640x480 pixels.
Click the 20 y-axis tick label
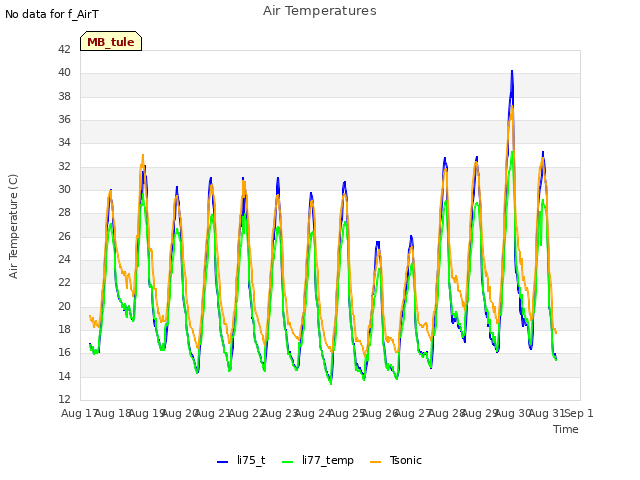(64, 306)
